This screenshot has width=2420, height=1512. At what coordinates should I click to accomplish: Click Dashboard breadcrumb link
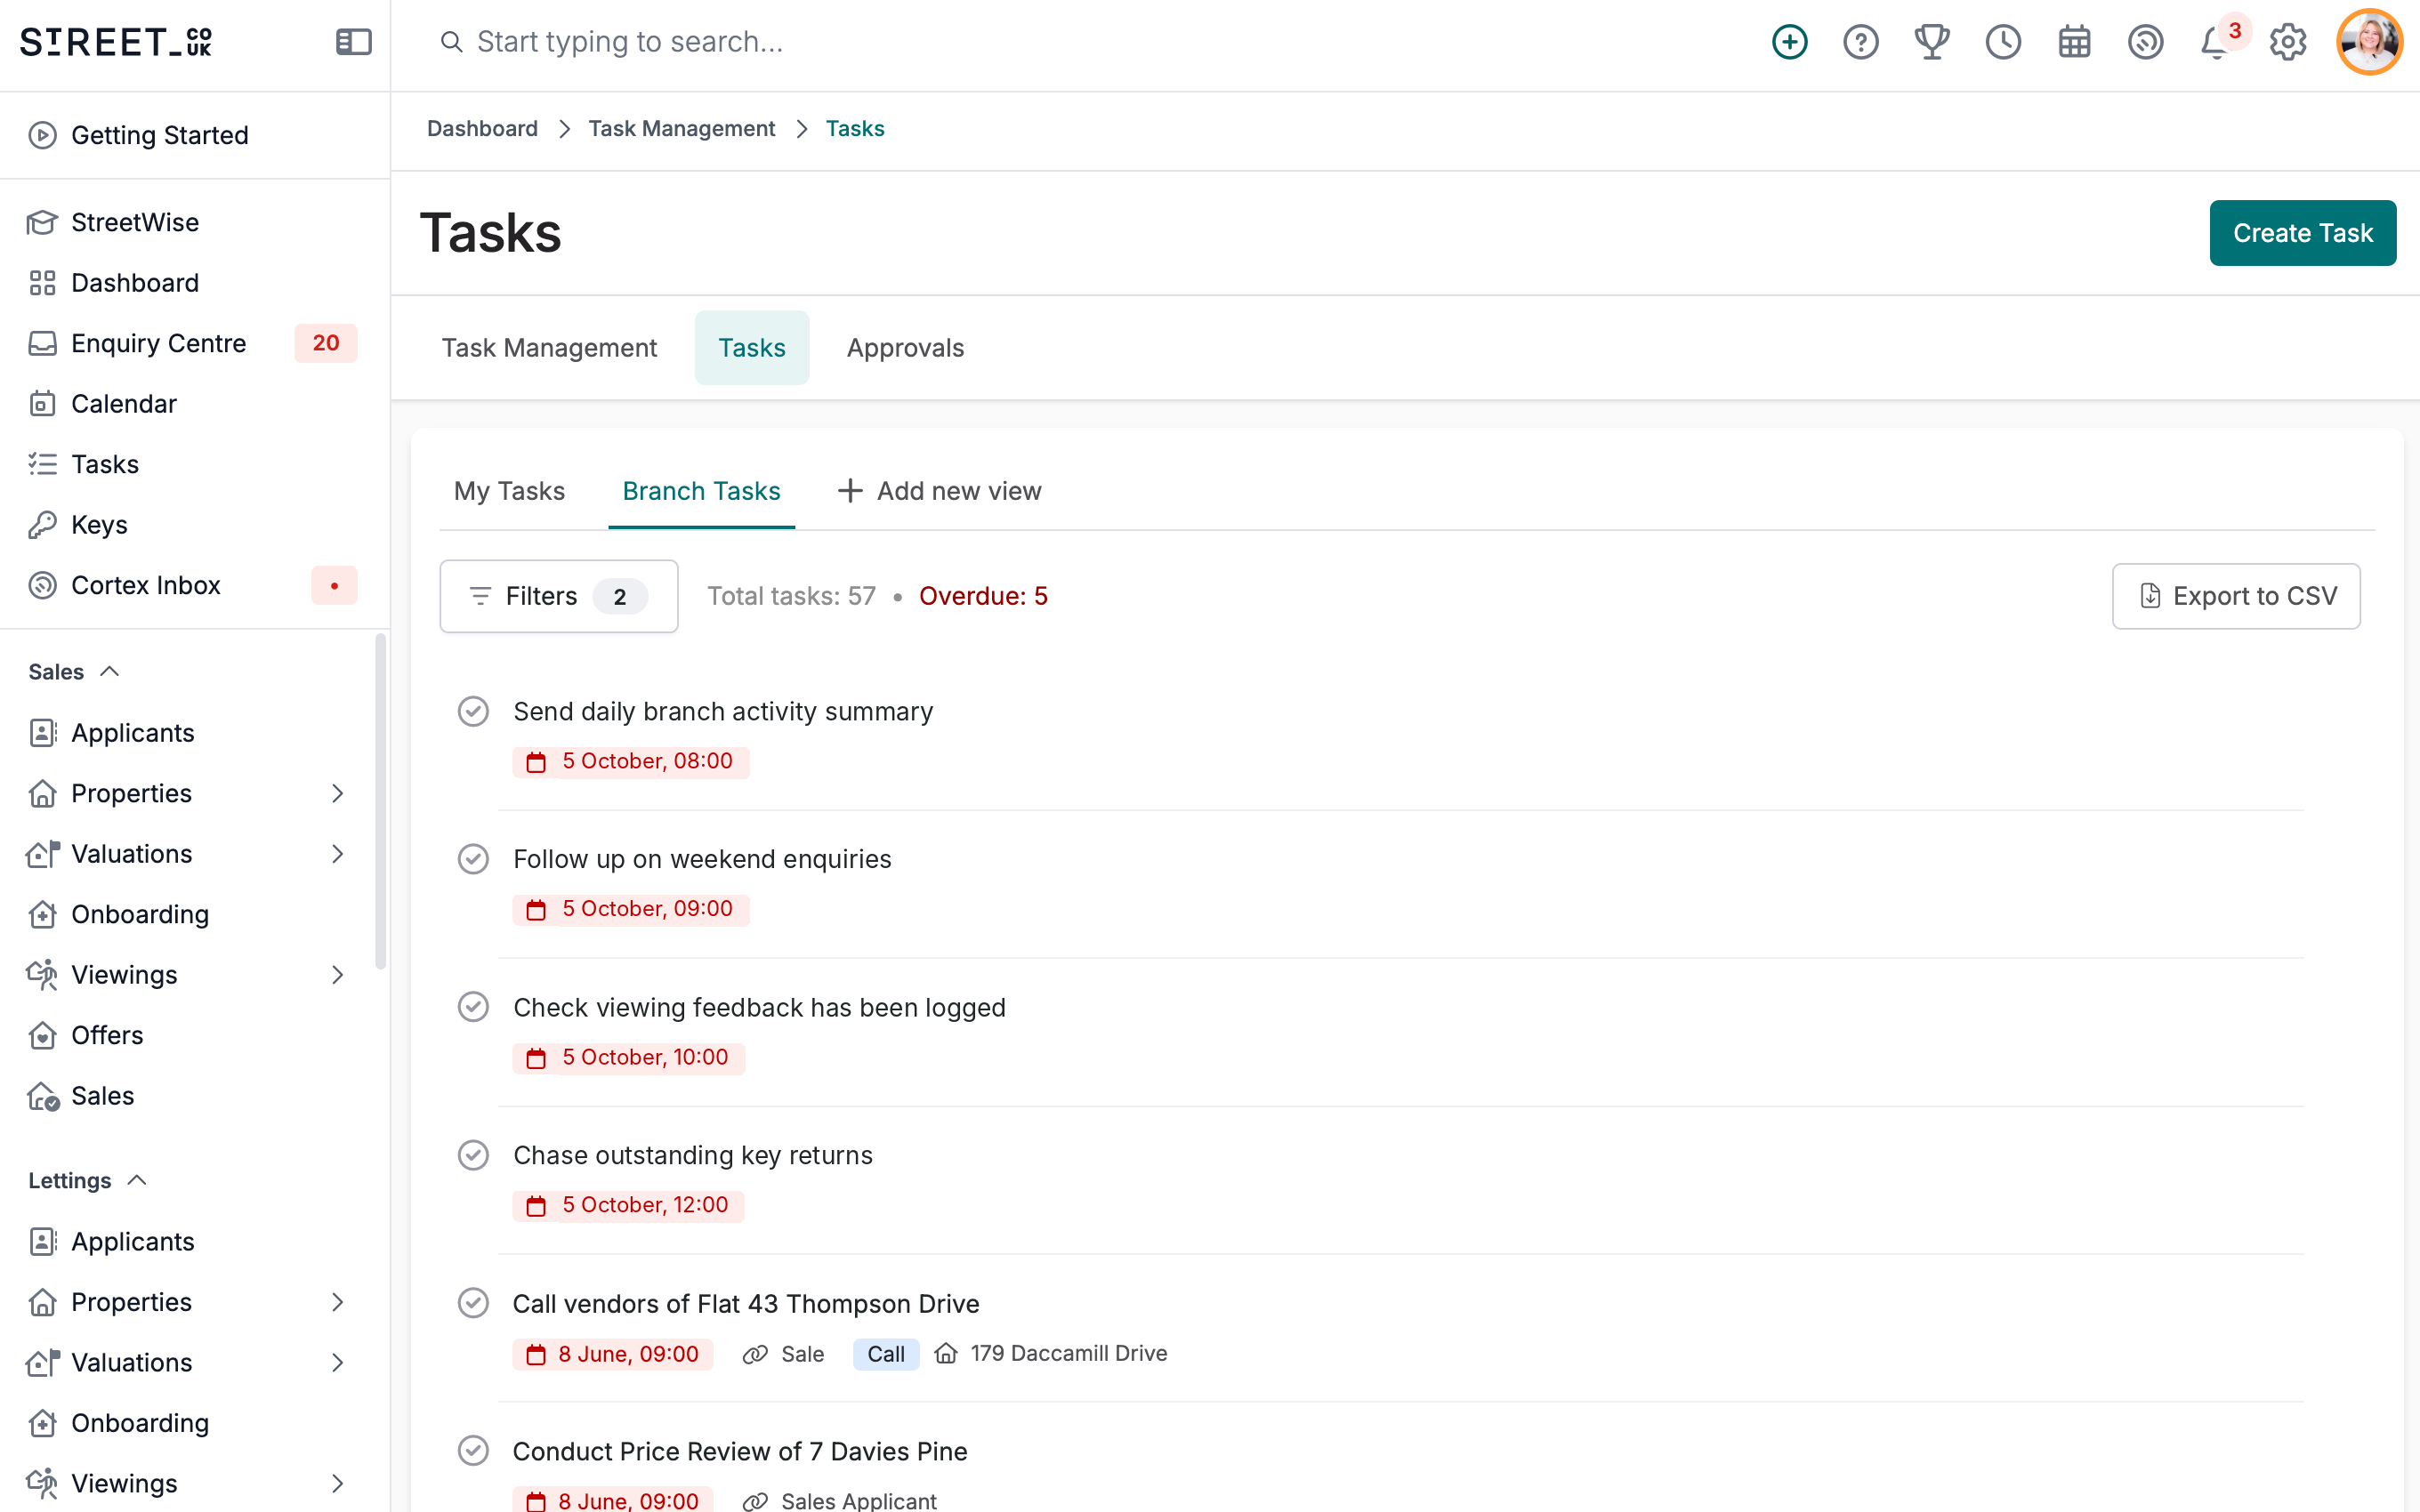[x=482, y=129]
